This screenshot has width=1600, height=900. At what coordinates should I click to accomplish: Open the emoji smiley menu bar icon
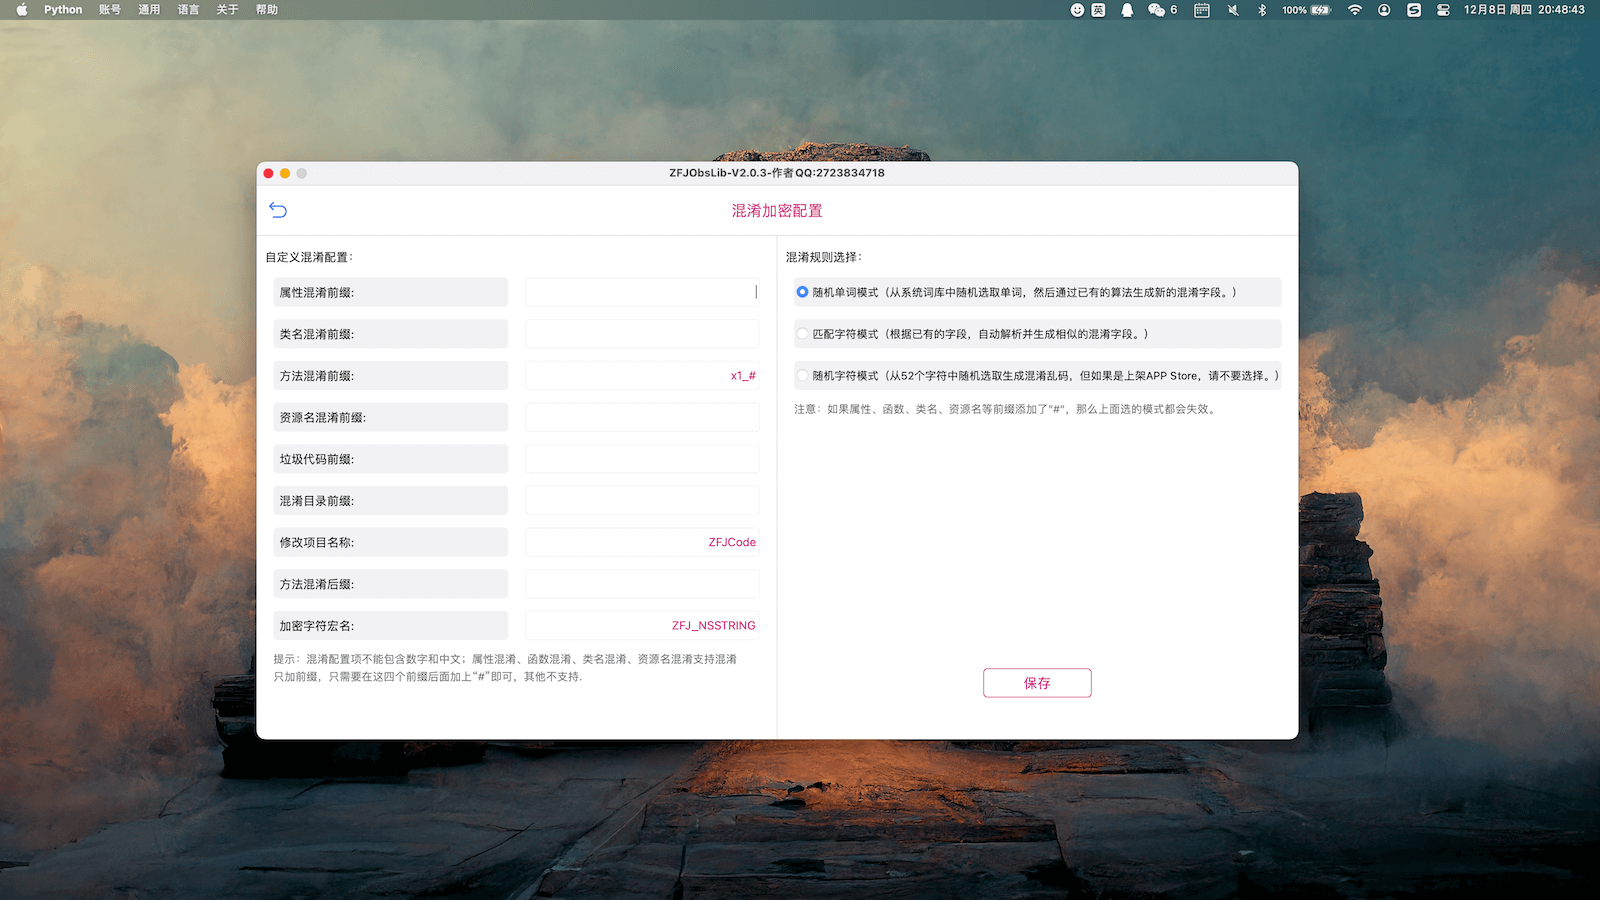point(1077,10)
